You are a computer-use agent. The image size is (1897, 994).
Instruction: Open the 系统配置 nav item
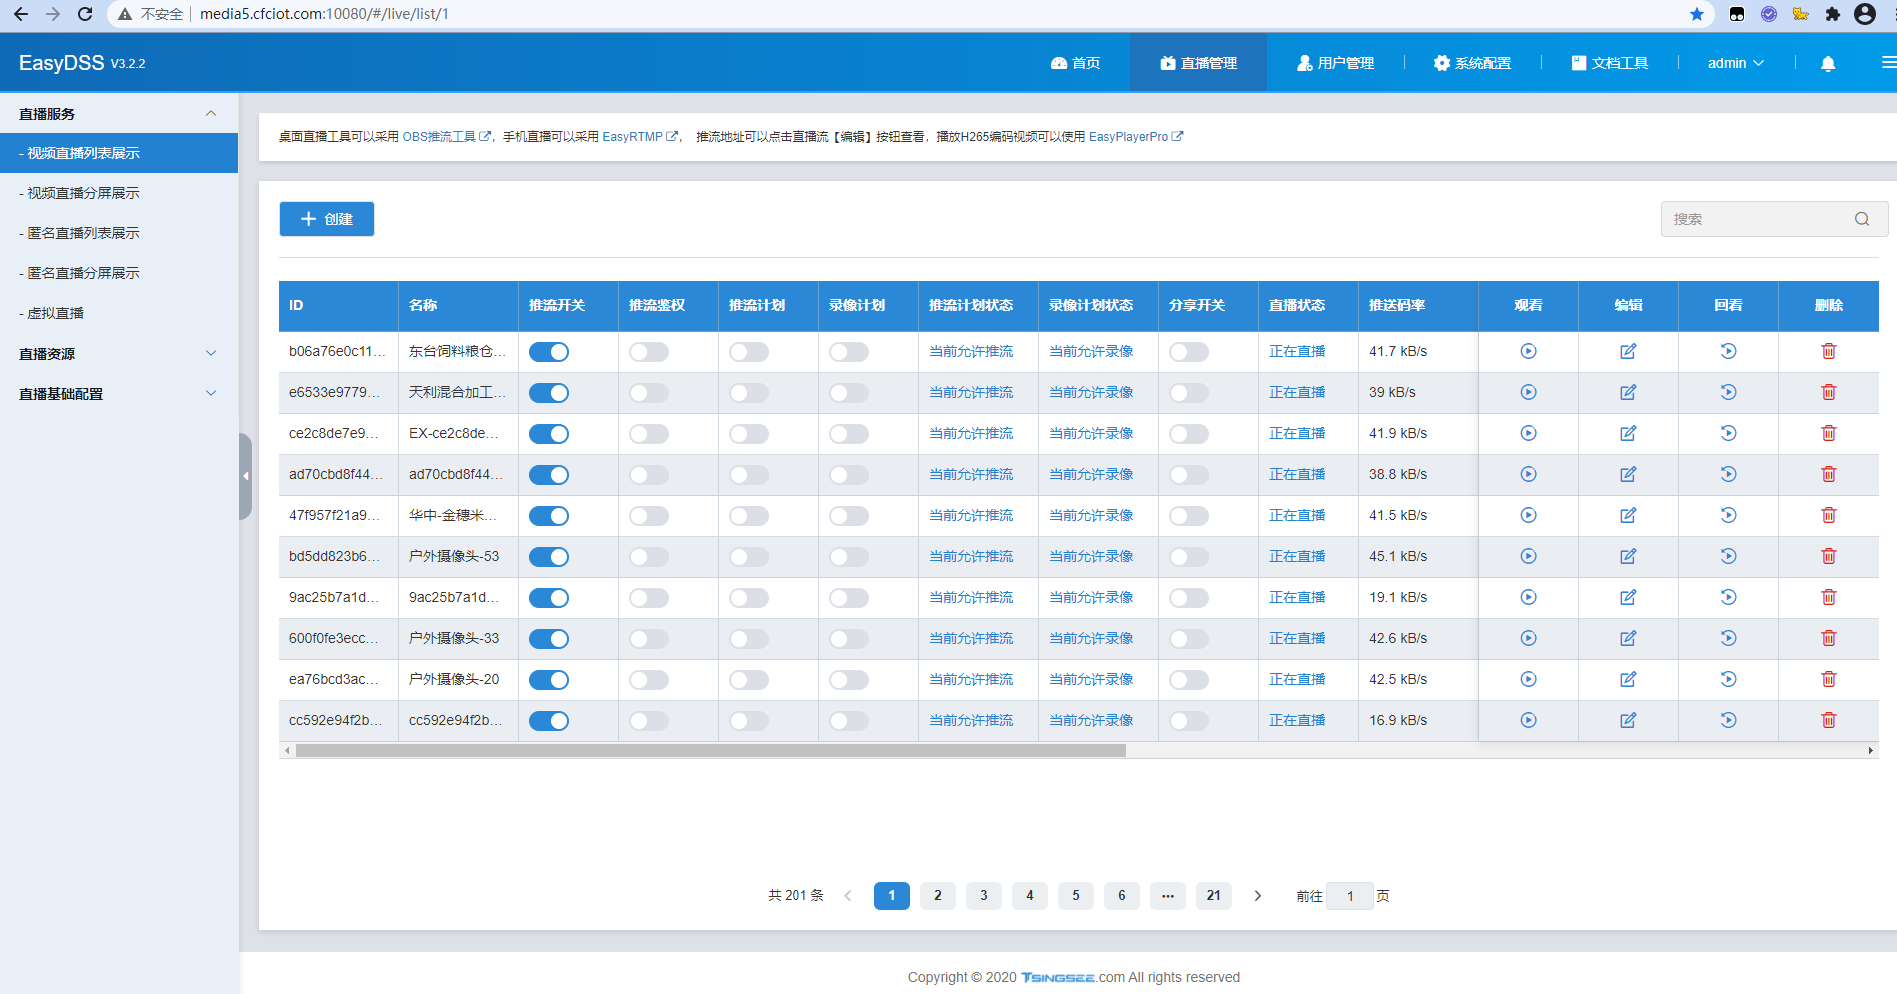(1472, 63)
